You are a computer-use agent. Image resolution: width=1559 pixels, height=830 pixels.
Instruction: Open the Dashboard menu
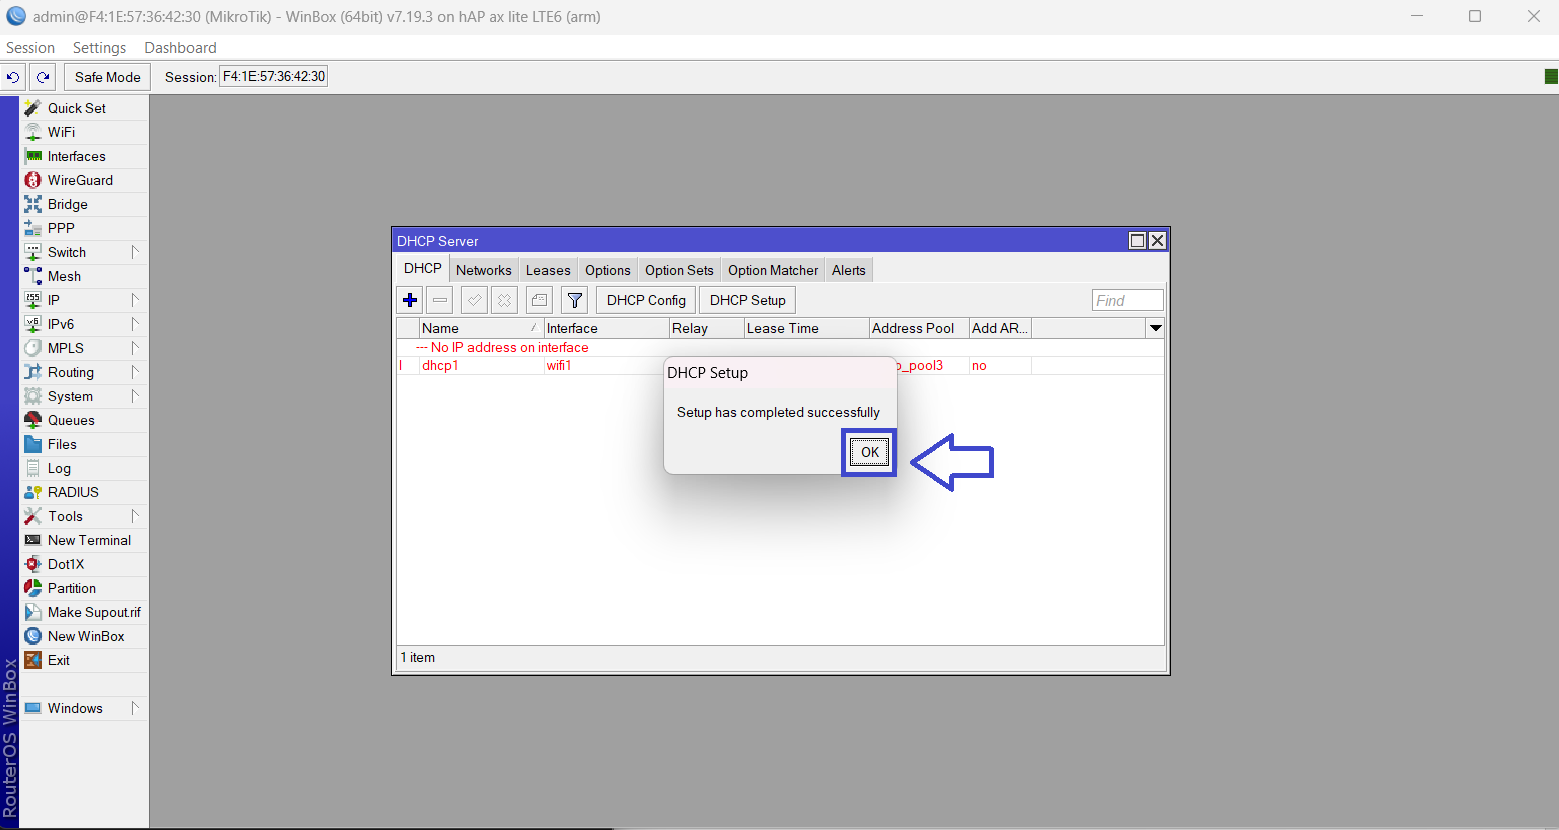coord(180,48)
